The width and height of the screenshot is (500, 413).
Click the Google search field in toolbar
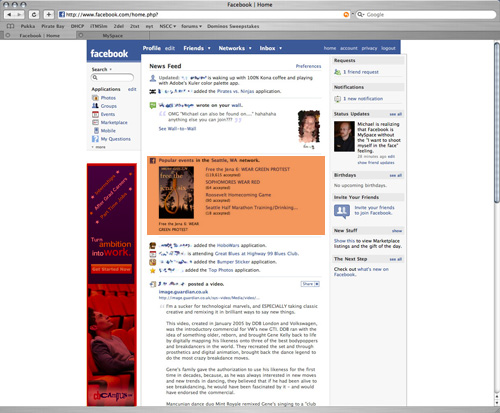[x=426, y=14]
